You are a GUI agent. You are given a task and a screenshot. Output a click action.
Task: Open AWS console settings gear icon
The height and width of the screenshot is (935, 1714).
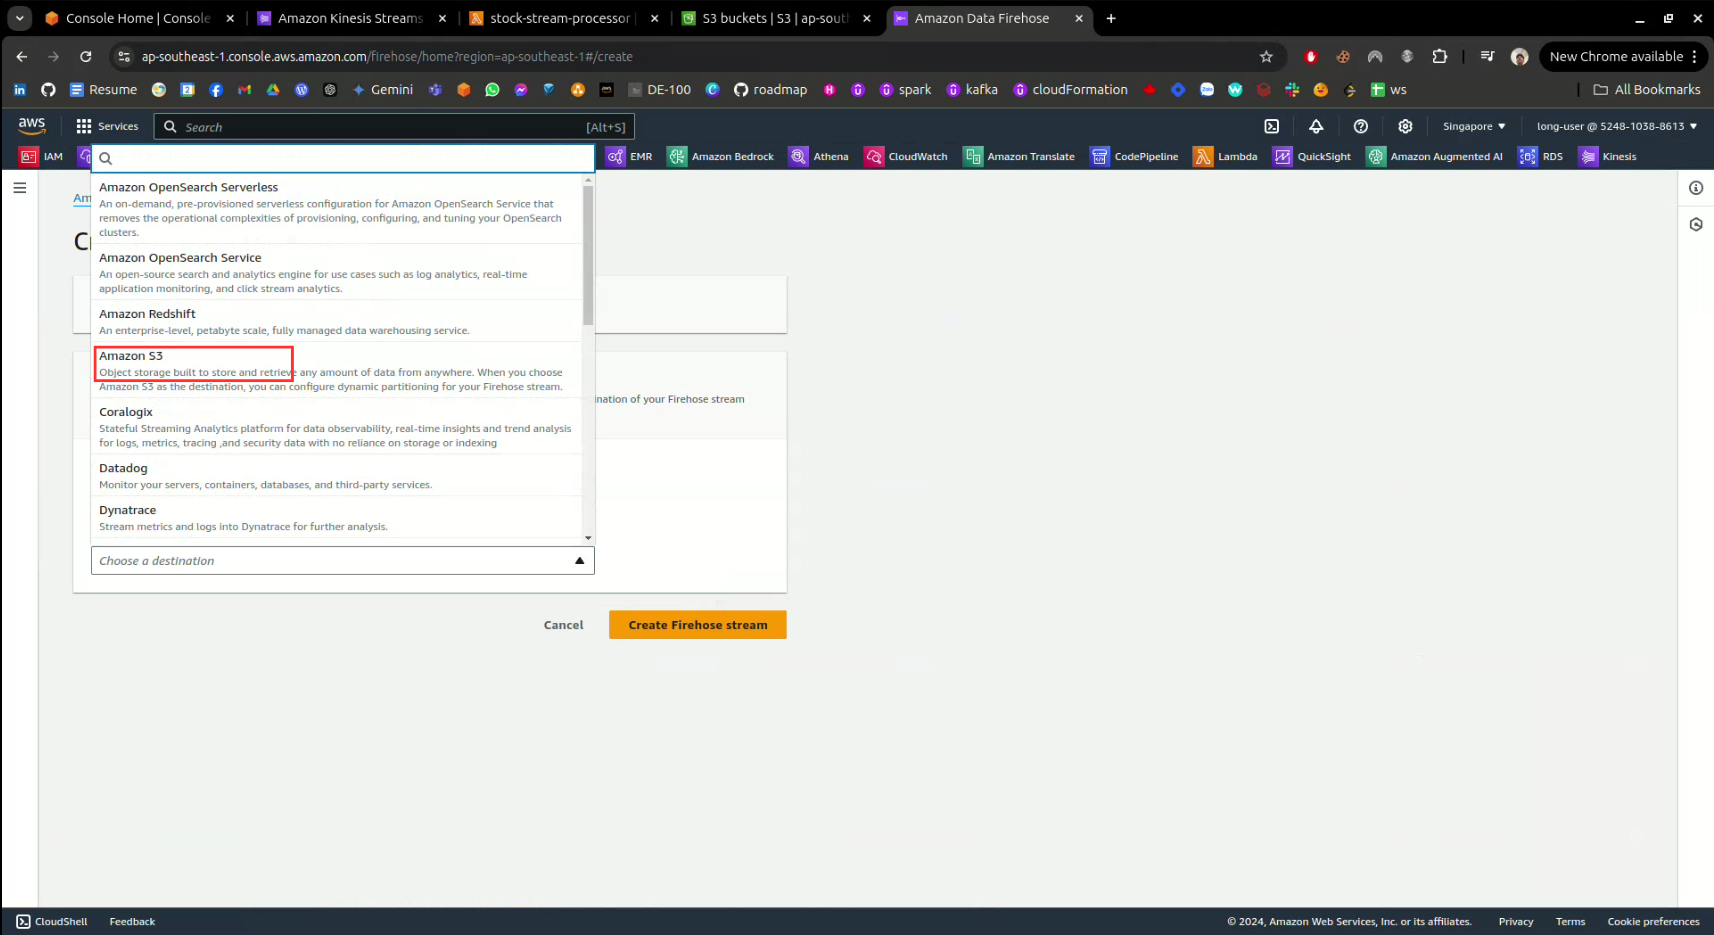(x=1405, y=126)
